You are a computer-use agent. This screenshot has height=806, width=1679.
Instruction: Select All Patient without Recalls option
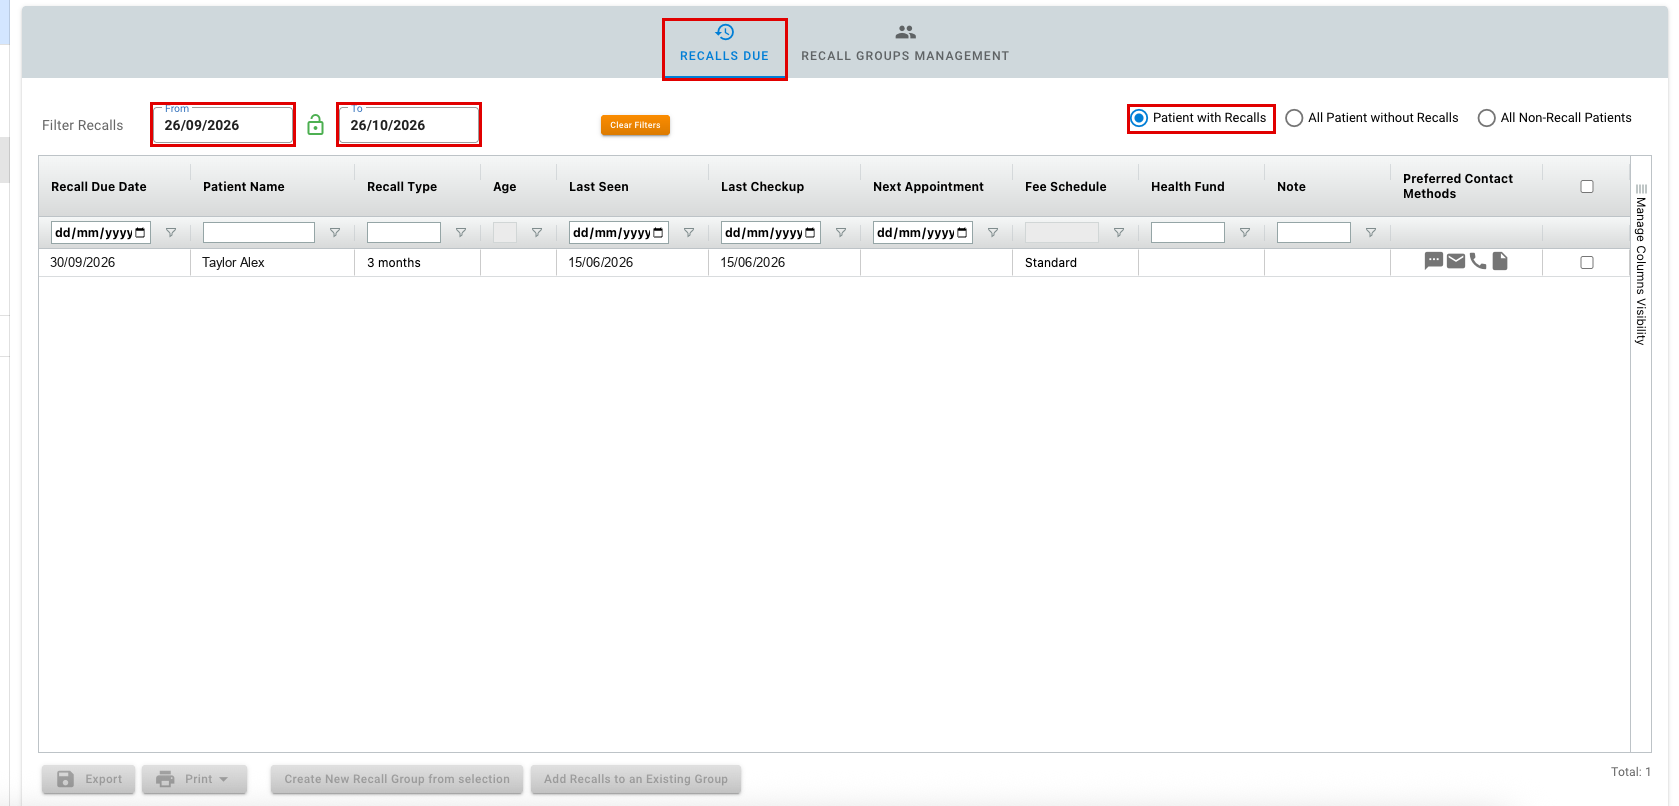[1294, 118]
